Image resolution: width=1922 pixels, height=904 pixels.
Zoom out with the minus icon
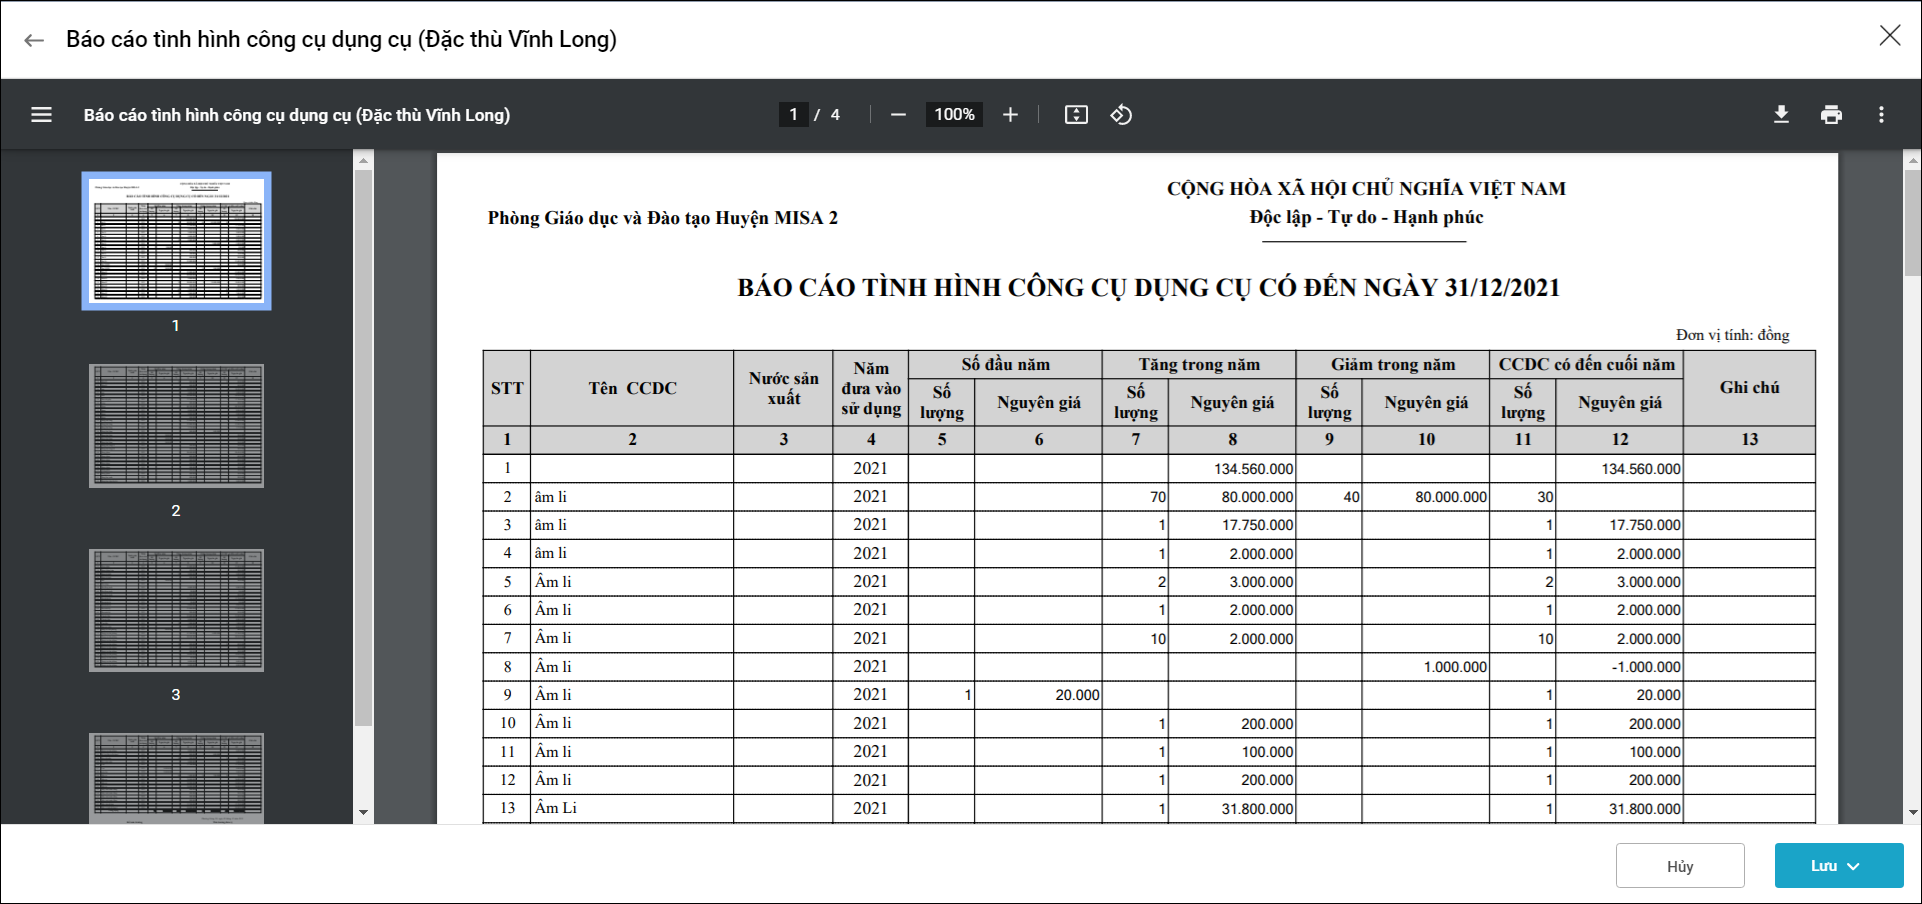pyautogui.click(x=898, y=115)
